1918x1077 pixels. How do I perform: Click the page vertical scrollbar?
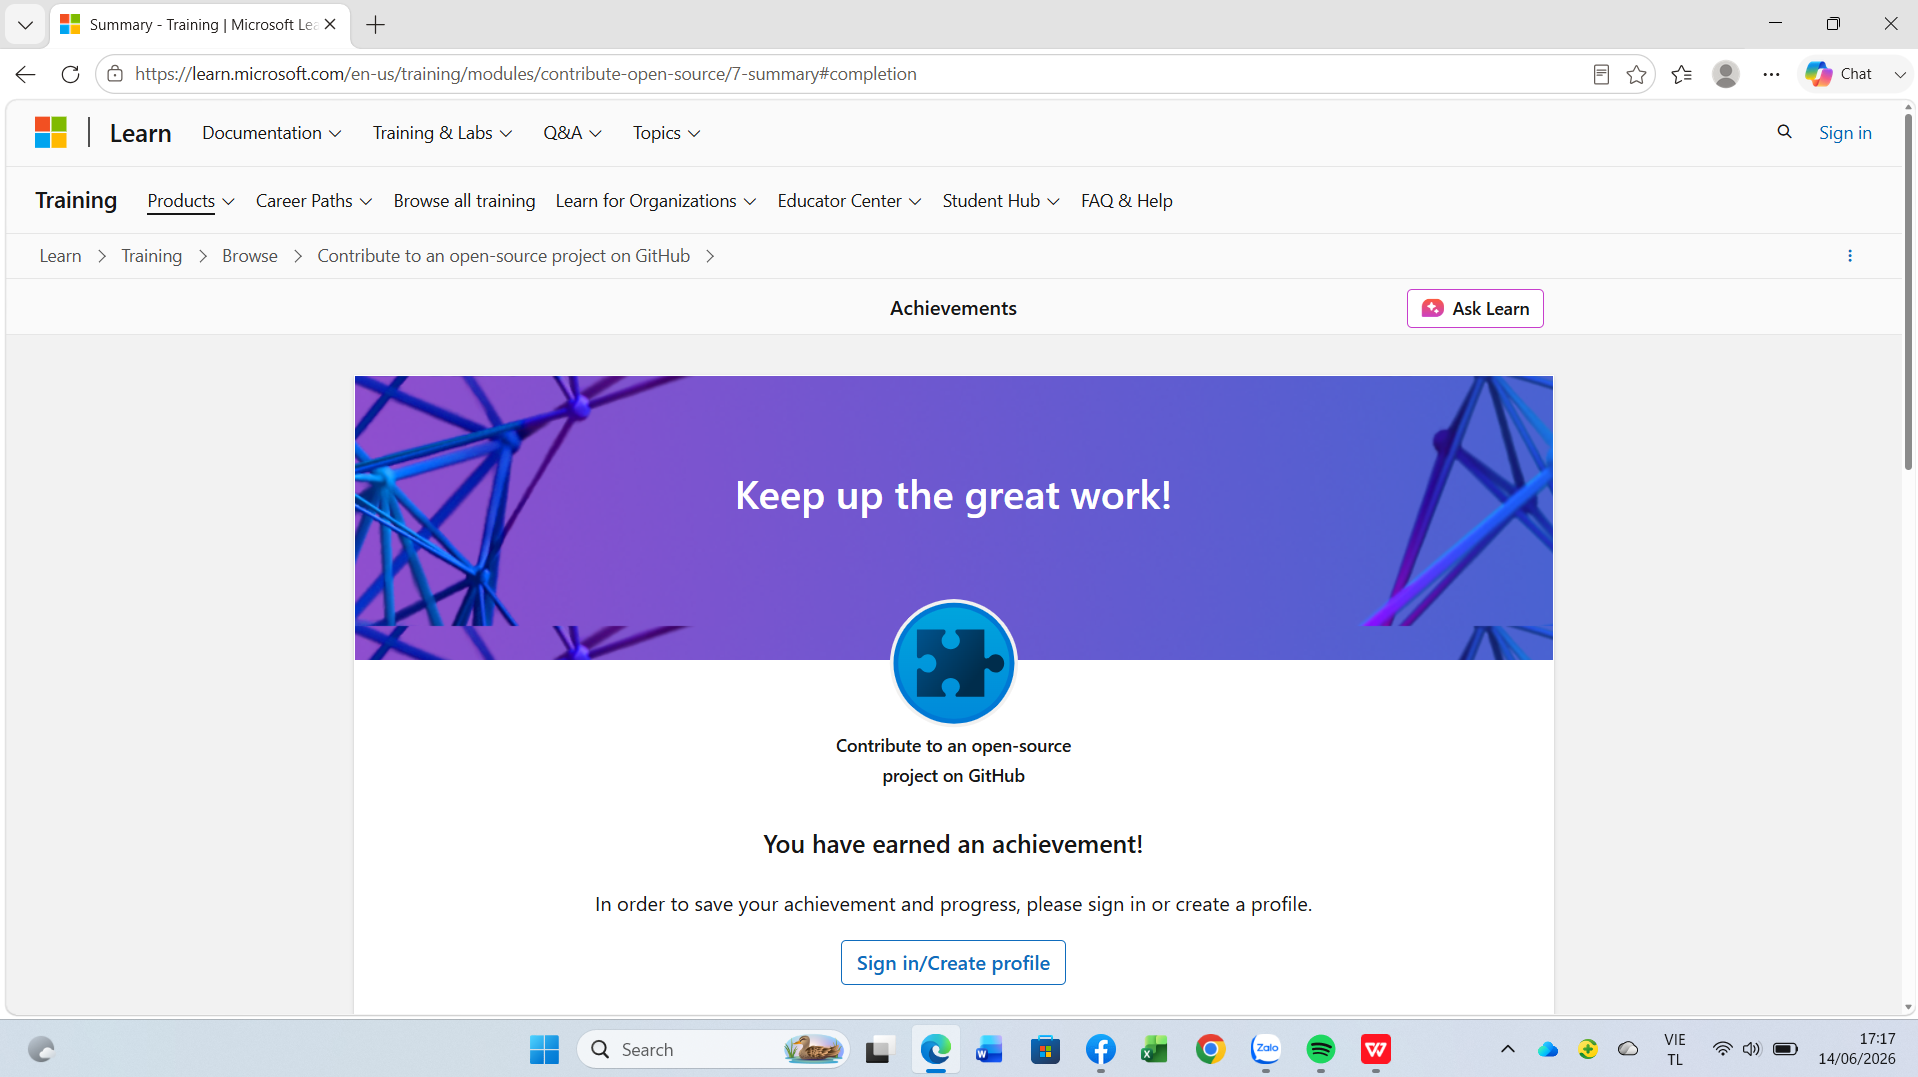click(x=1908, y=290)
